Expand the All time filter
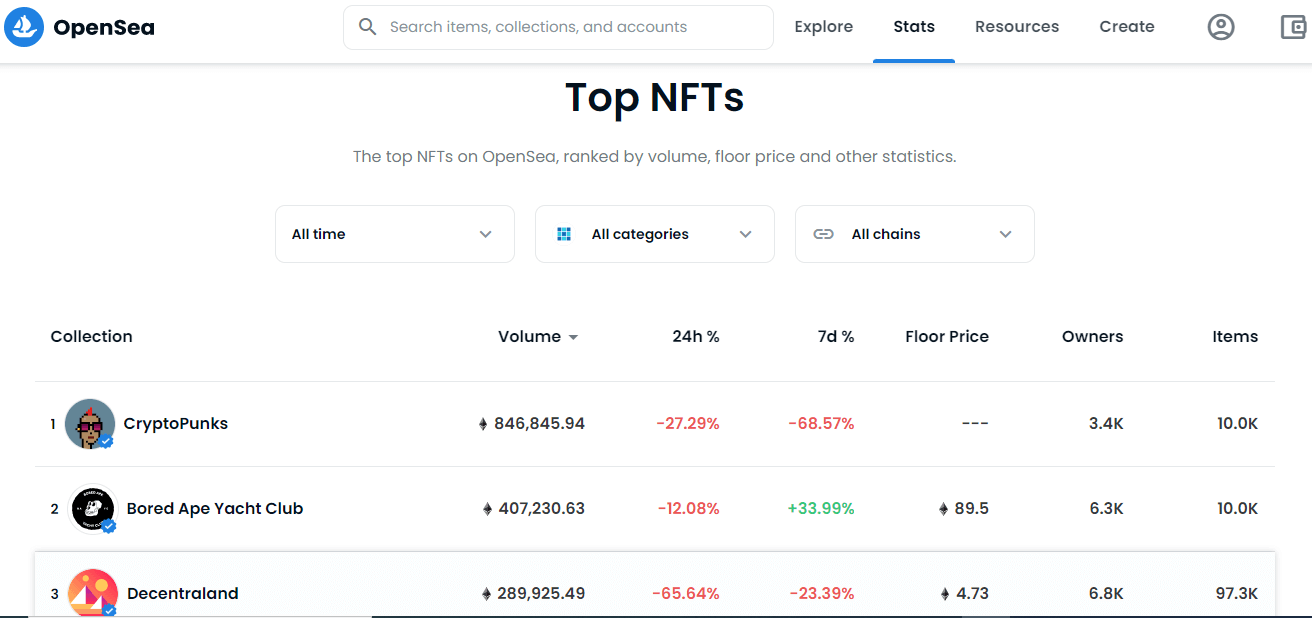Image resolution: width=1312 pixels, height=618 pixels. click(x=394, y=233)
